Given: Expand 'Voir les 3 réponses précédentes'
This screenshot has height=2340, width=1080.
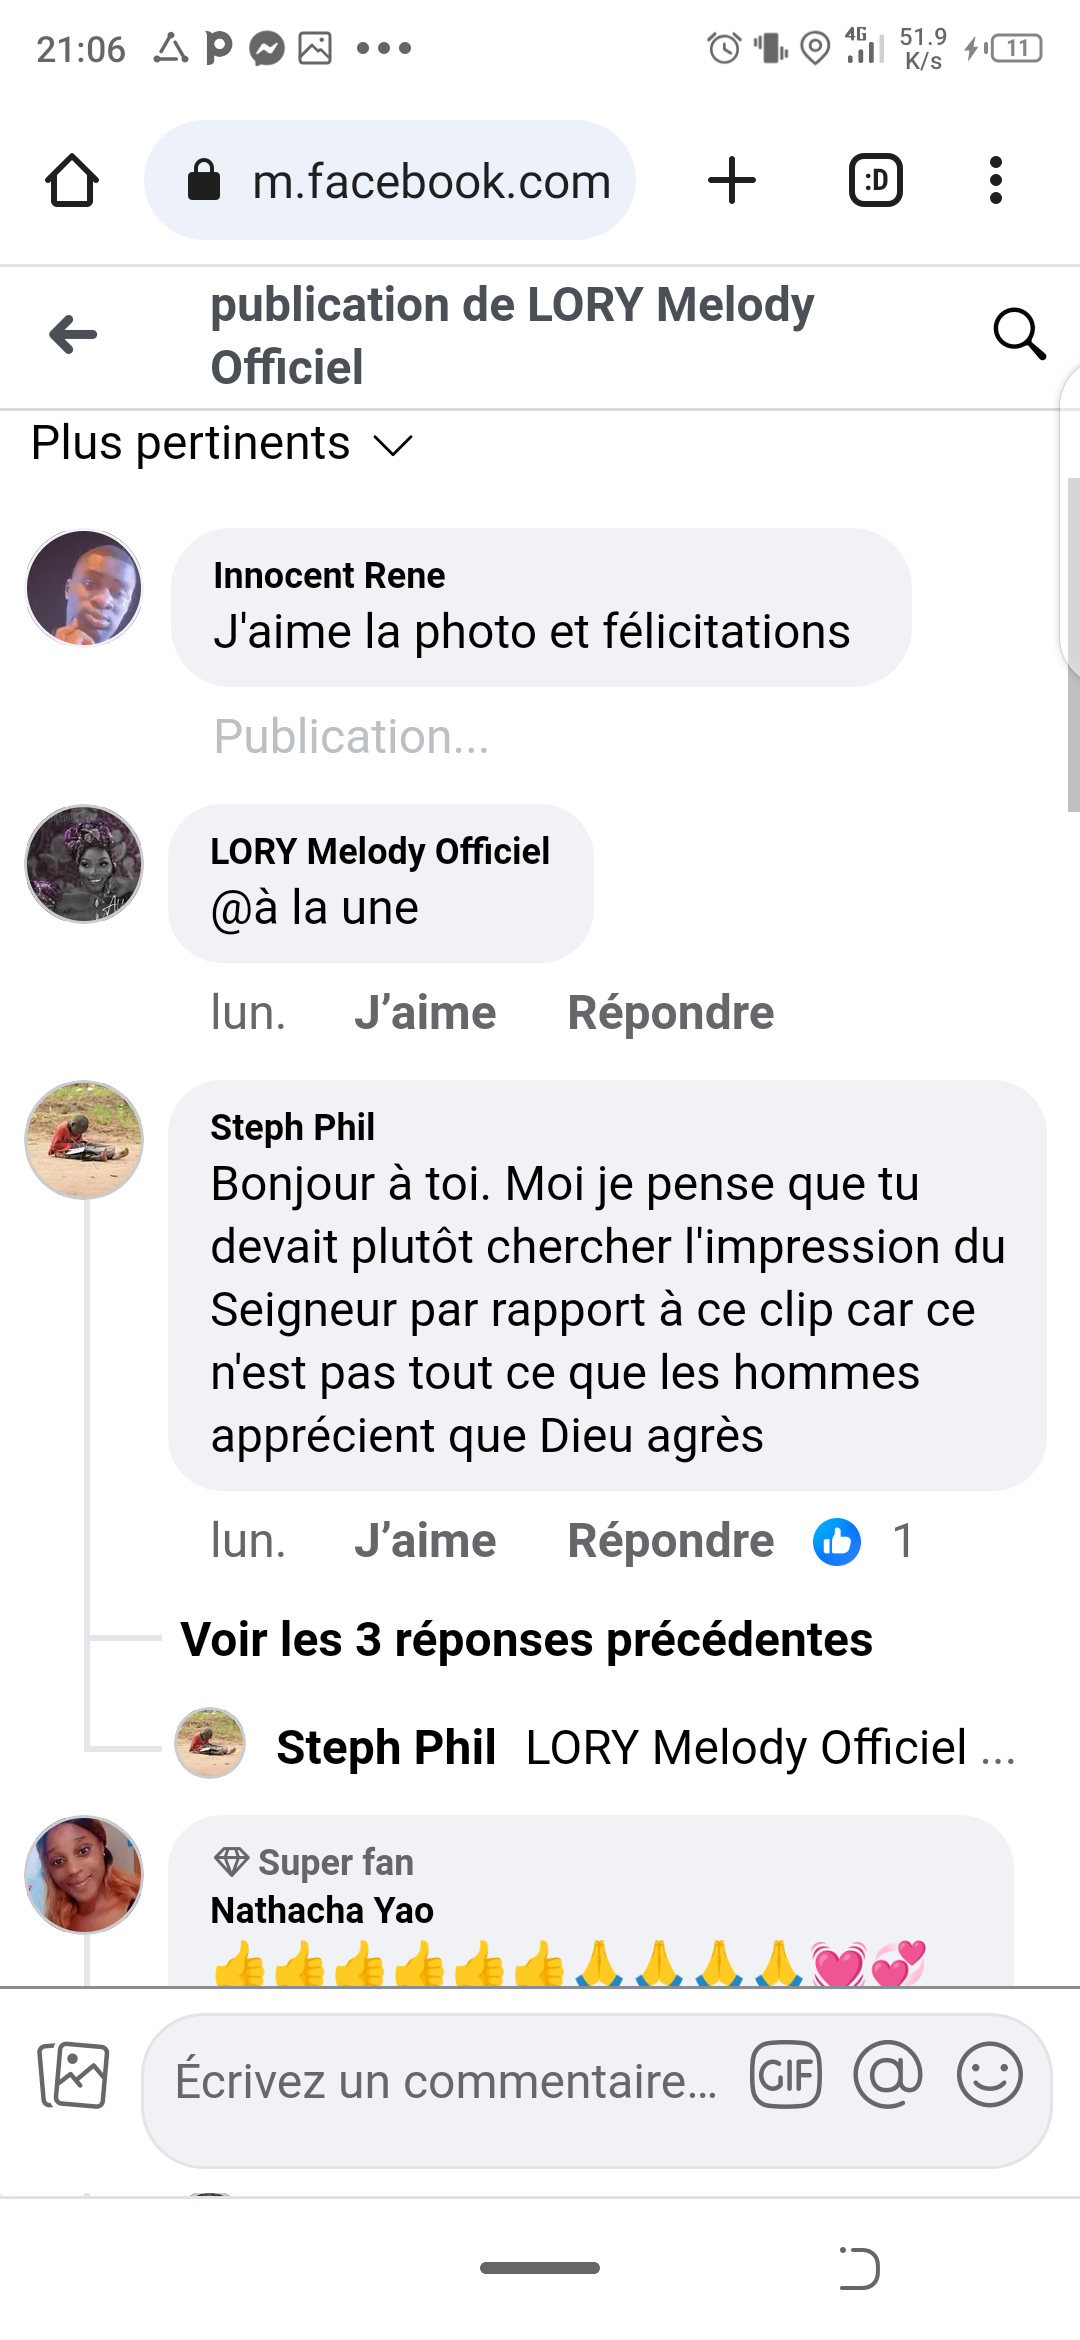Looking at the screenshot, I should pyautogui.click(x=526, y=1640).
